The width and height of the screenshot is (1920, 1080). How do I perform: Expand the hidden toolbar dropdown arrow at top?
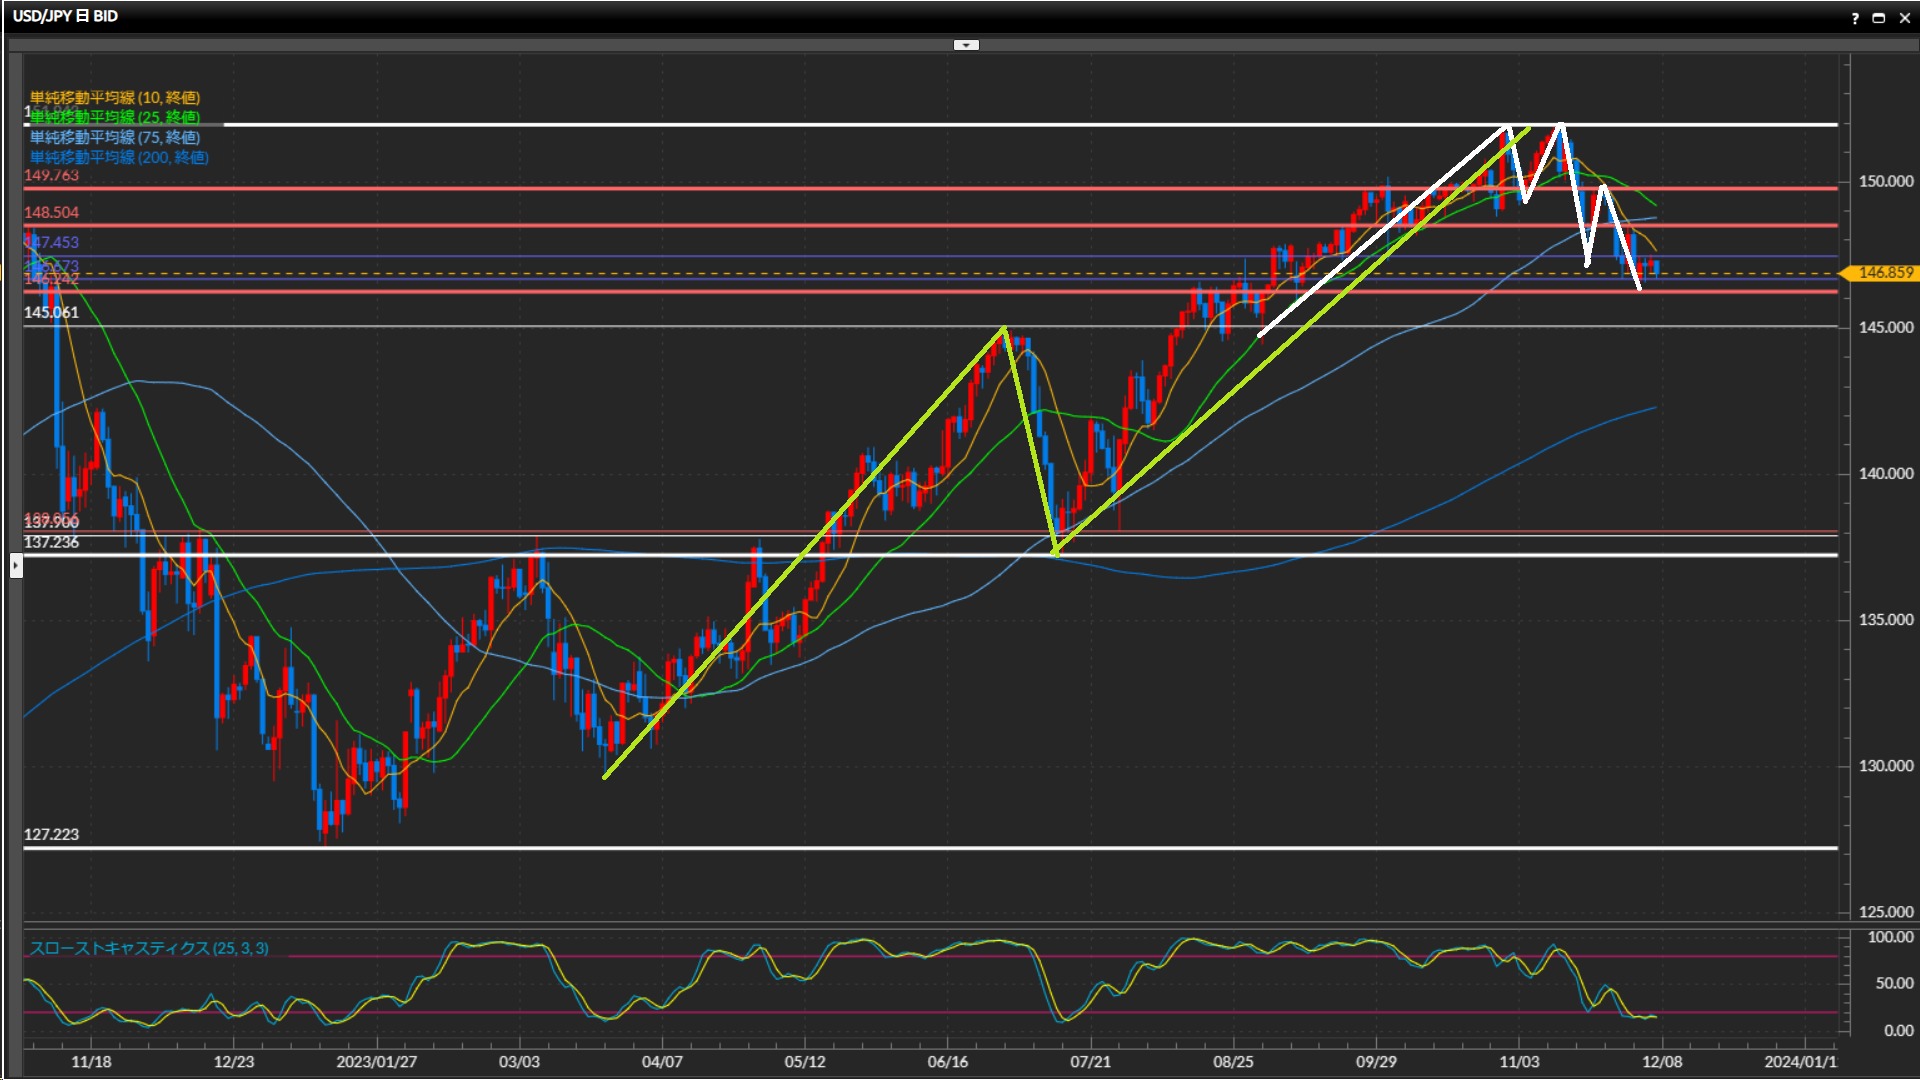click(x=966, y=45)
